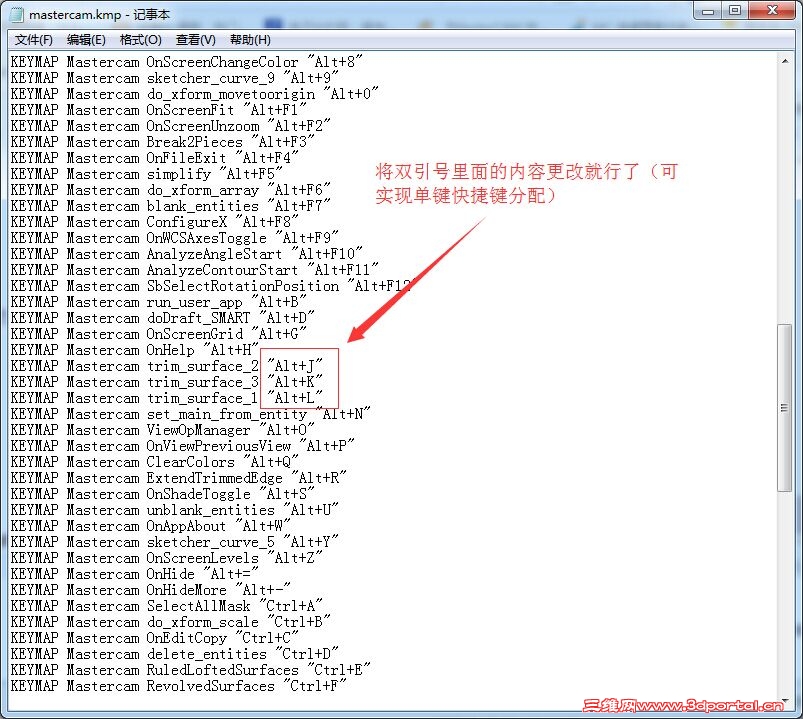
Task: Click the OnScreenLevels "Alt+Z" line
Action: (x=166, y=558)
